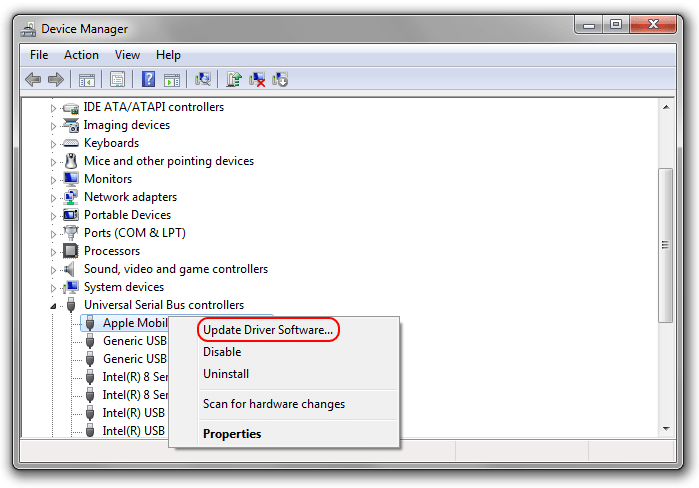This screenshot has height=488, width=699.
Task: Select the Processors category label
Action: click(112, 251)
